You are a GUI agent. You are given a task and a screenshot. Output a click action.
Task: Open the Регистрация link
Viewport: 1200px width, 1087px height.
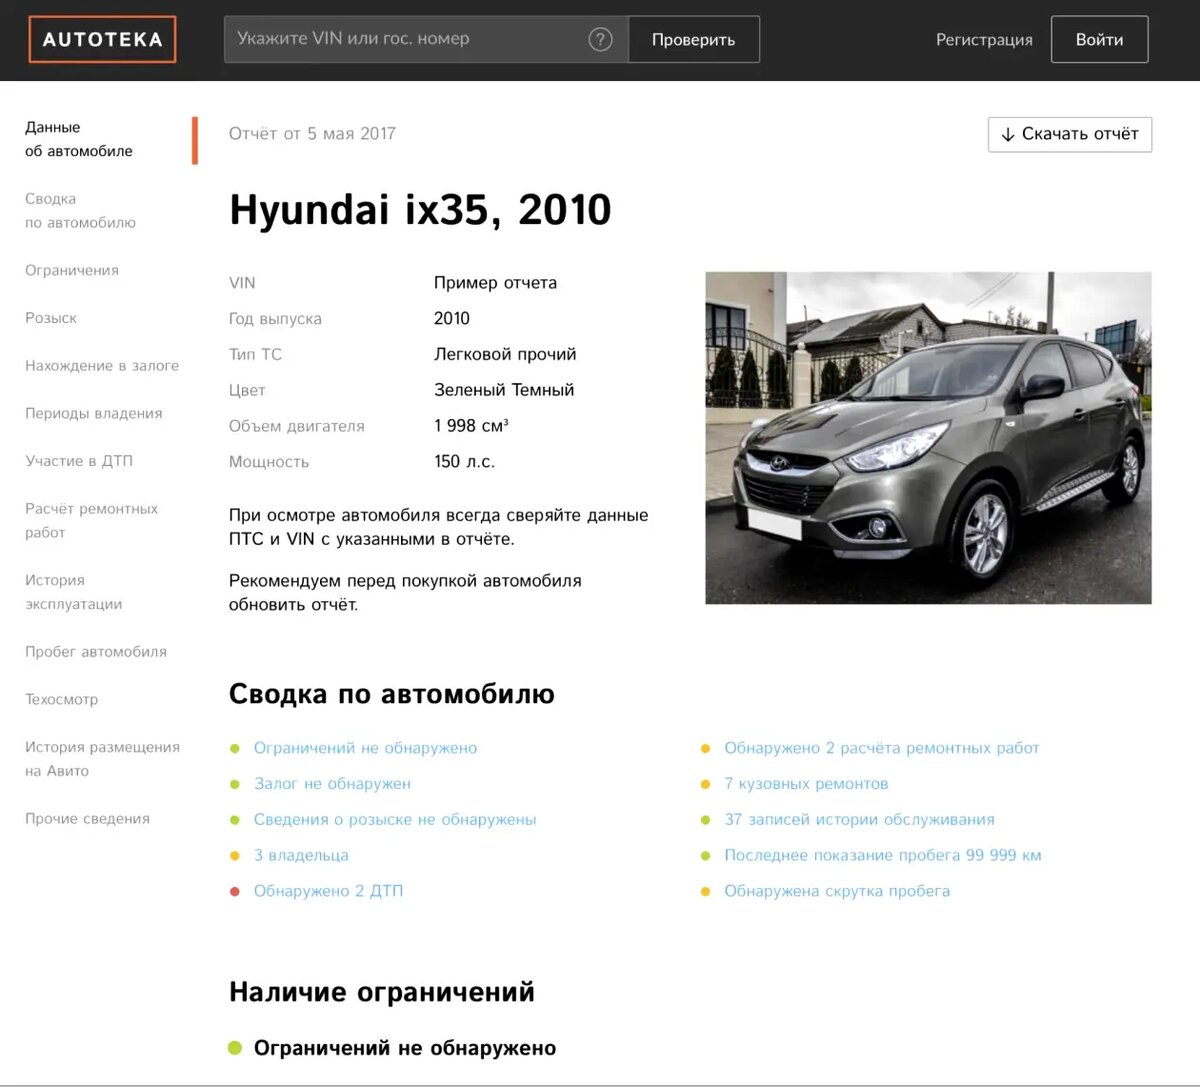(984, 40)
